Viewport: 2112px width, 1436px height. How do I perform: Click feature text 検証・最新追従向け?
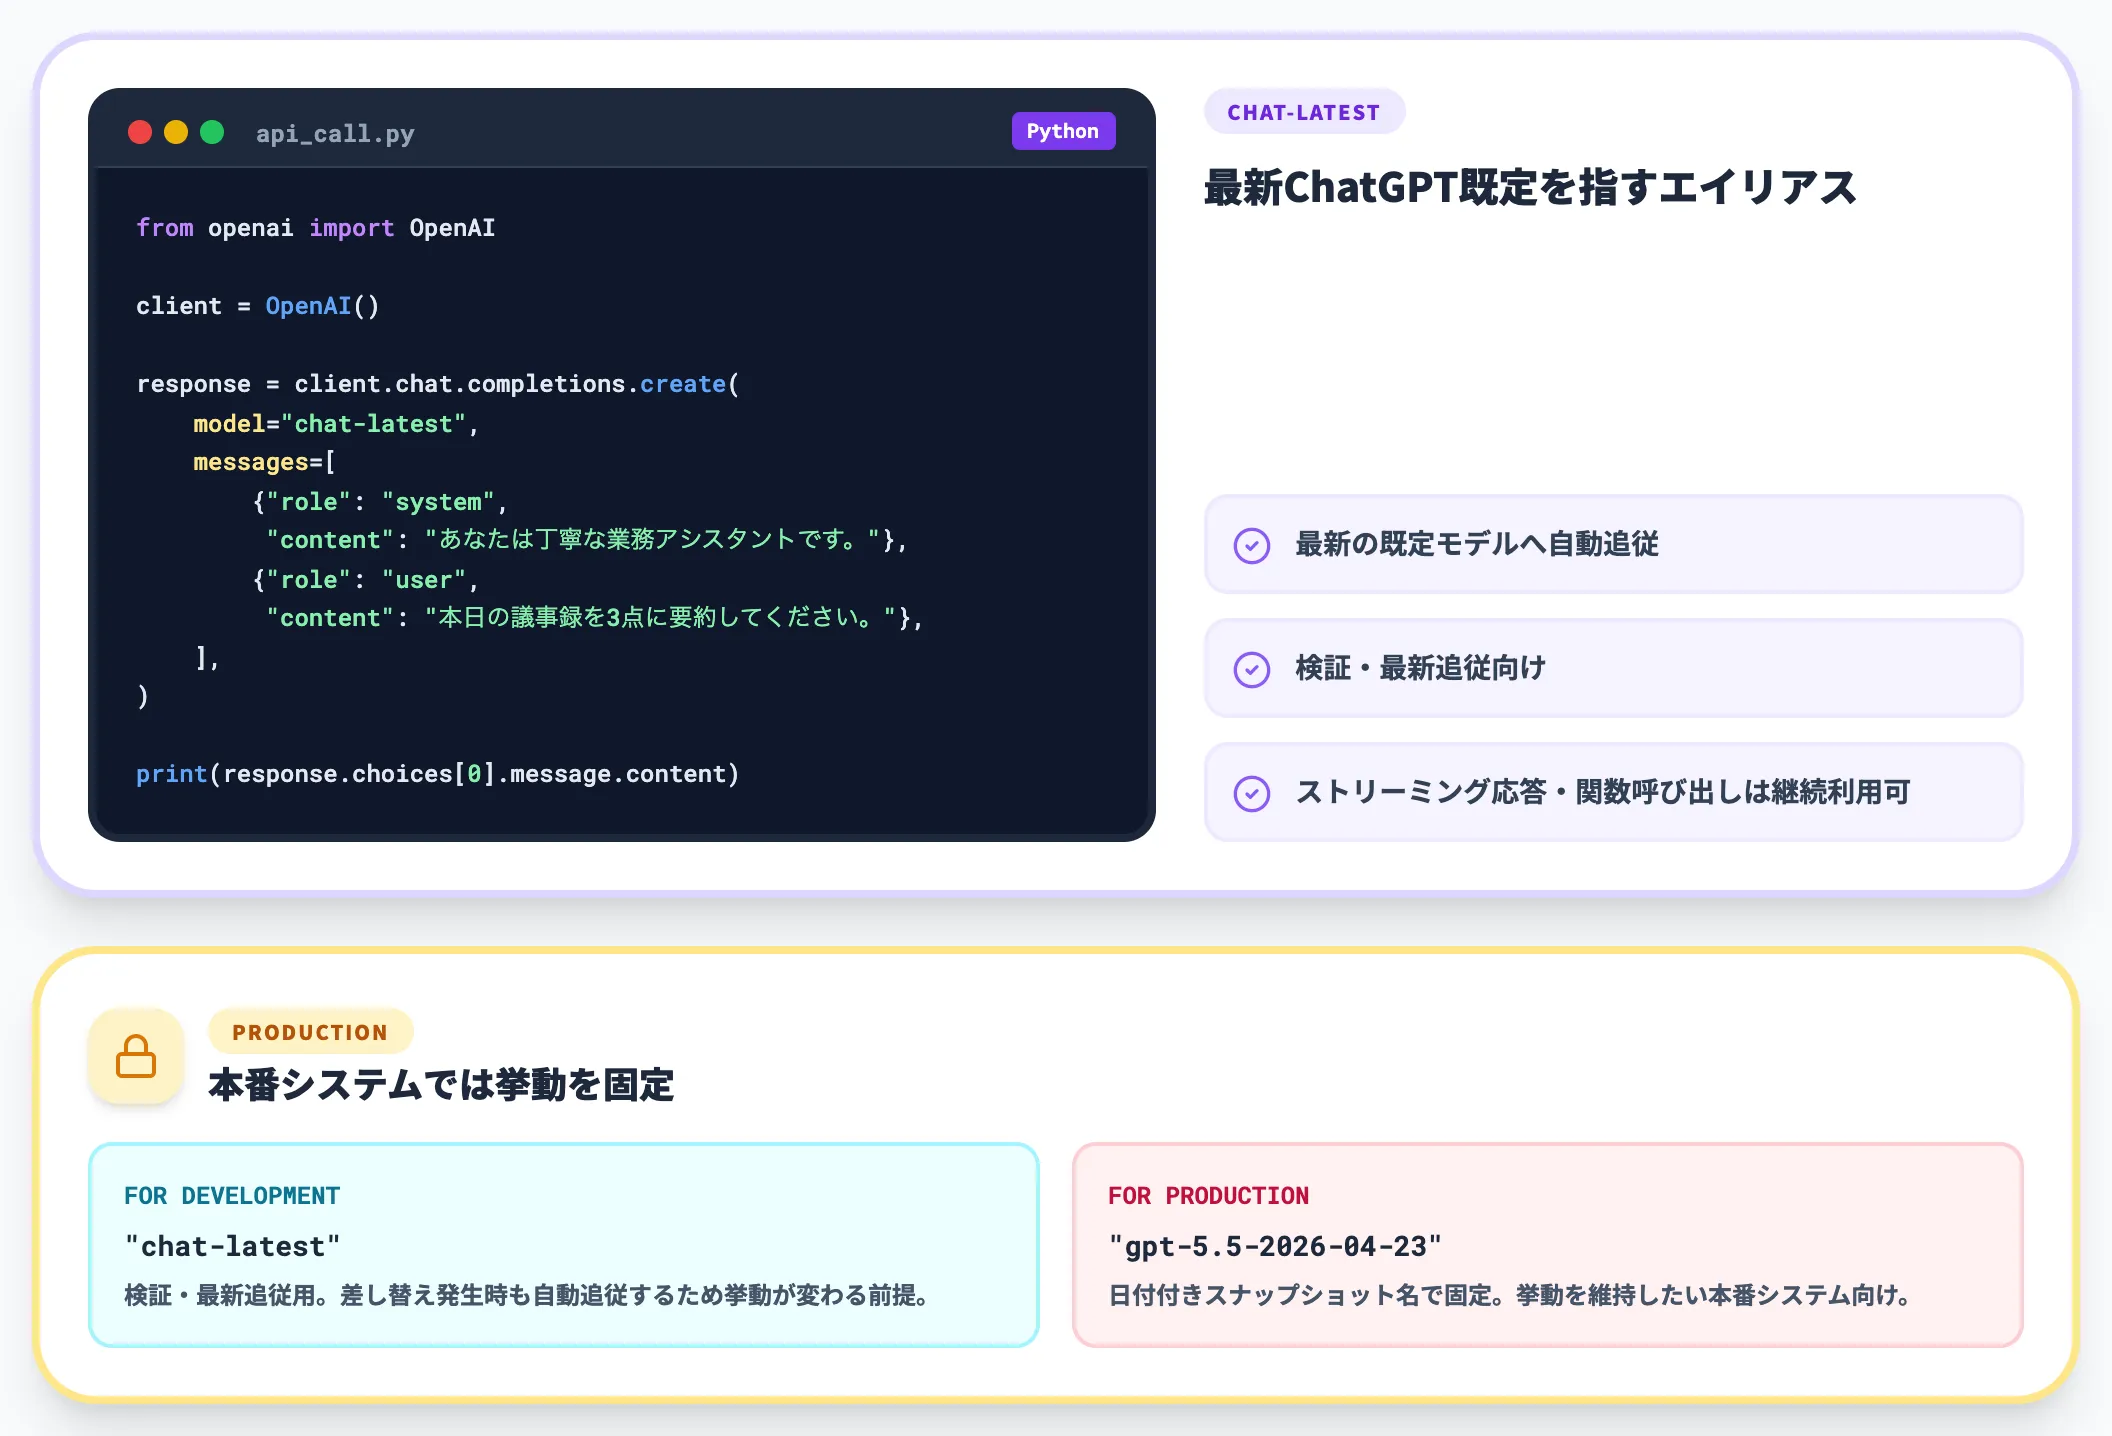[x=1420, y=668]
